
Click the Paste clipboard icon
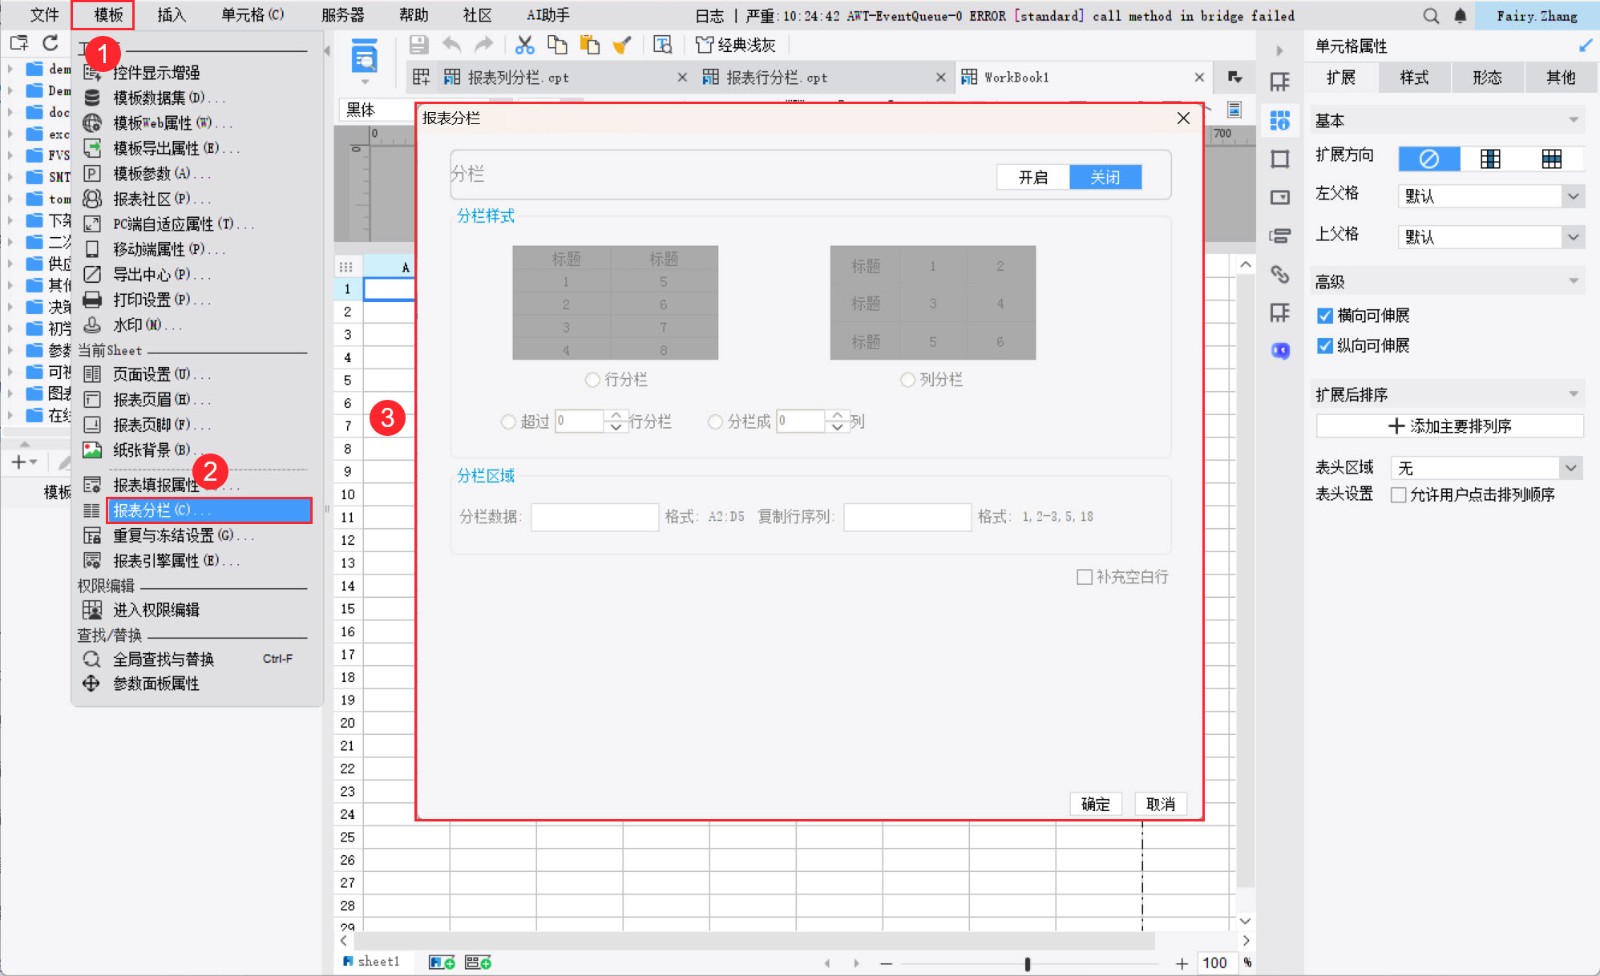[590, 45]
